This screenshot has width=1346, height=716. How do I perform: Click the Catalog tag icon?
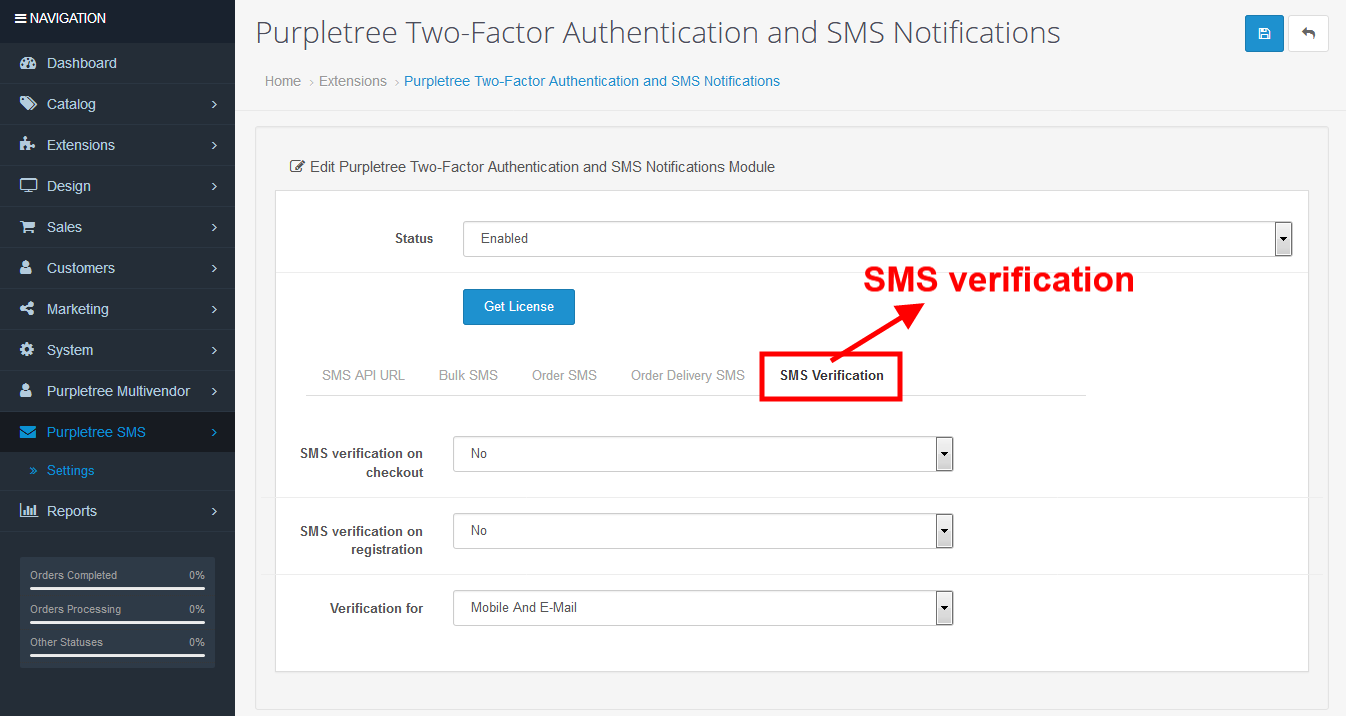click(x=28, y=104)
